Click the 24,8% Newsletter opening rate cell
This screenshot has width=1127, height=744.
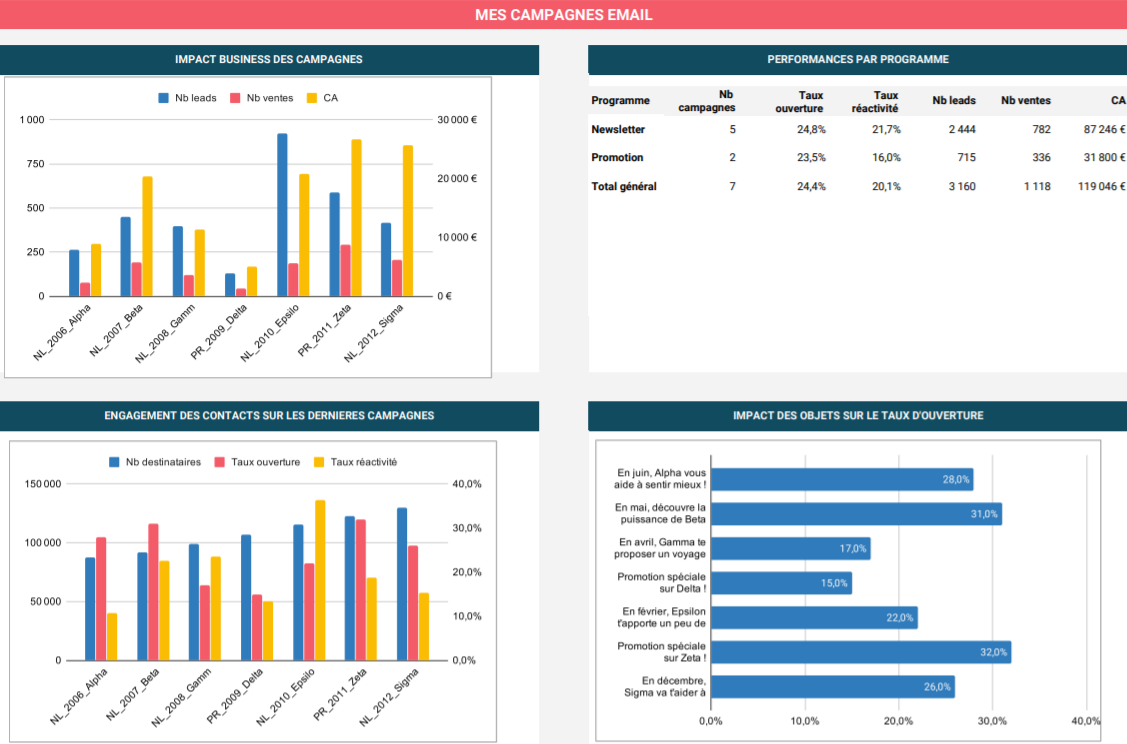point(811,129)
